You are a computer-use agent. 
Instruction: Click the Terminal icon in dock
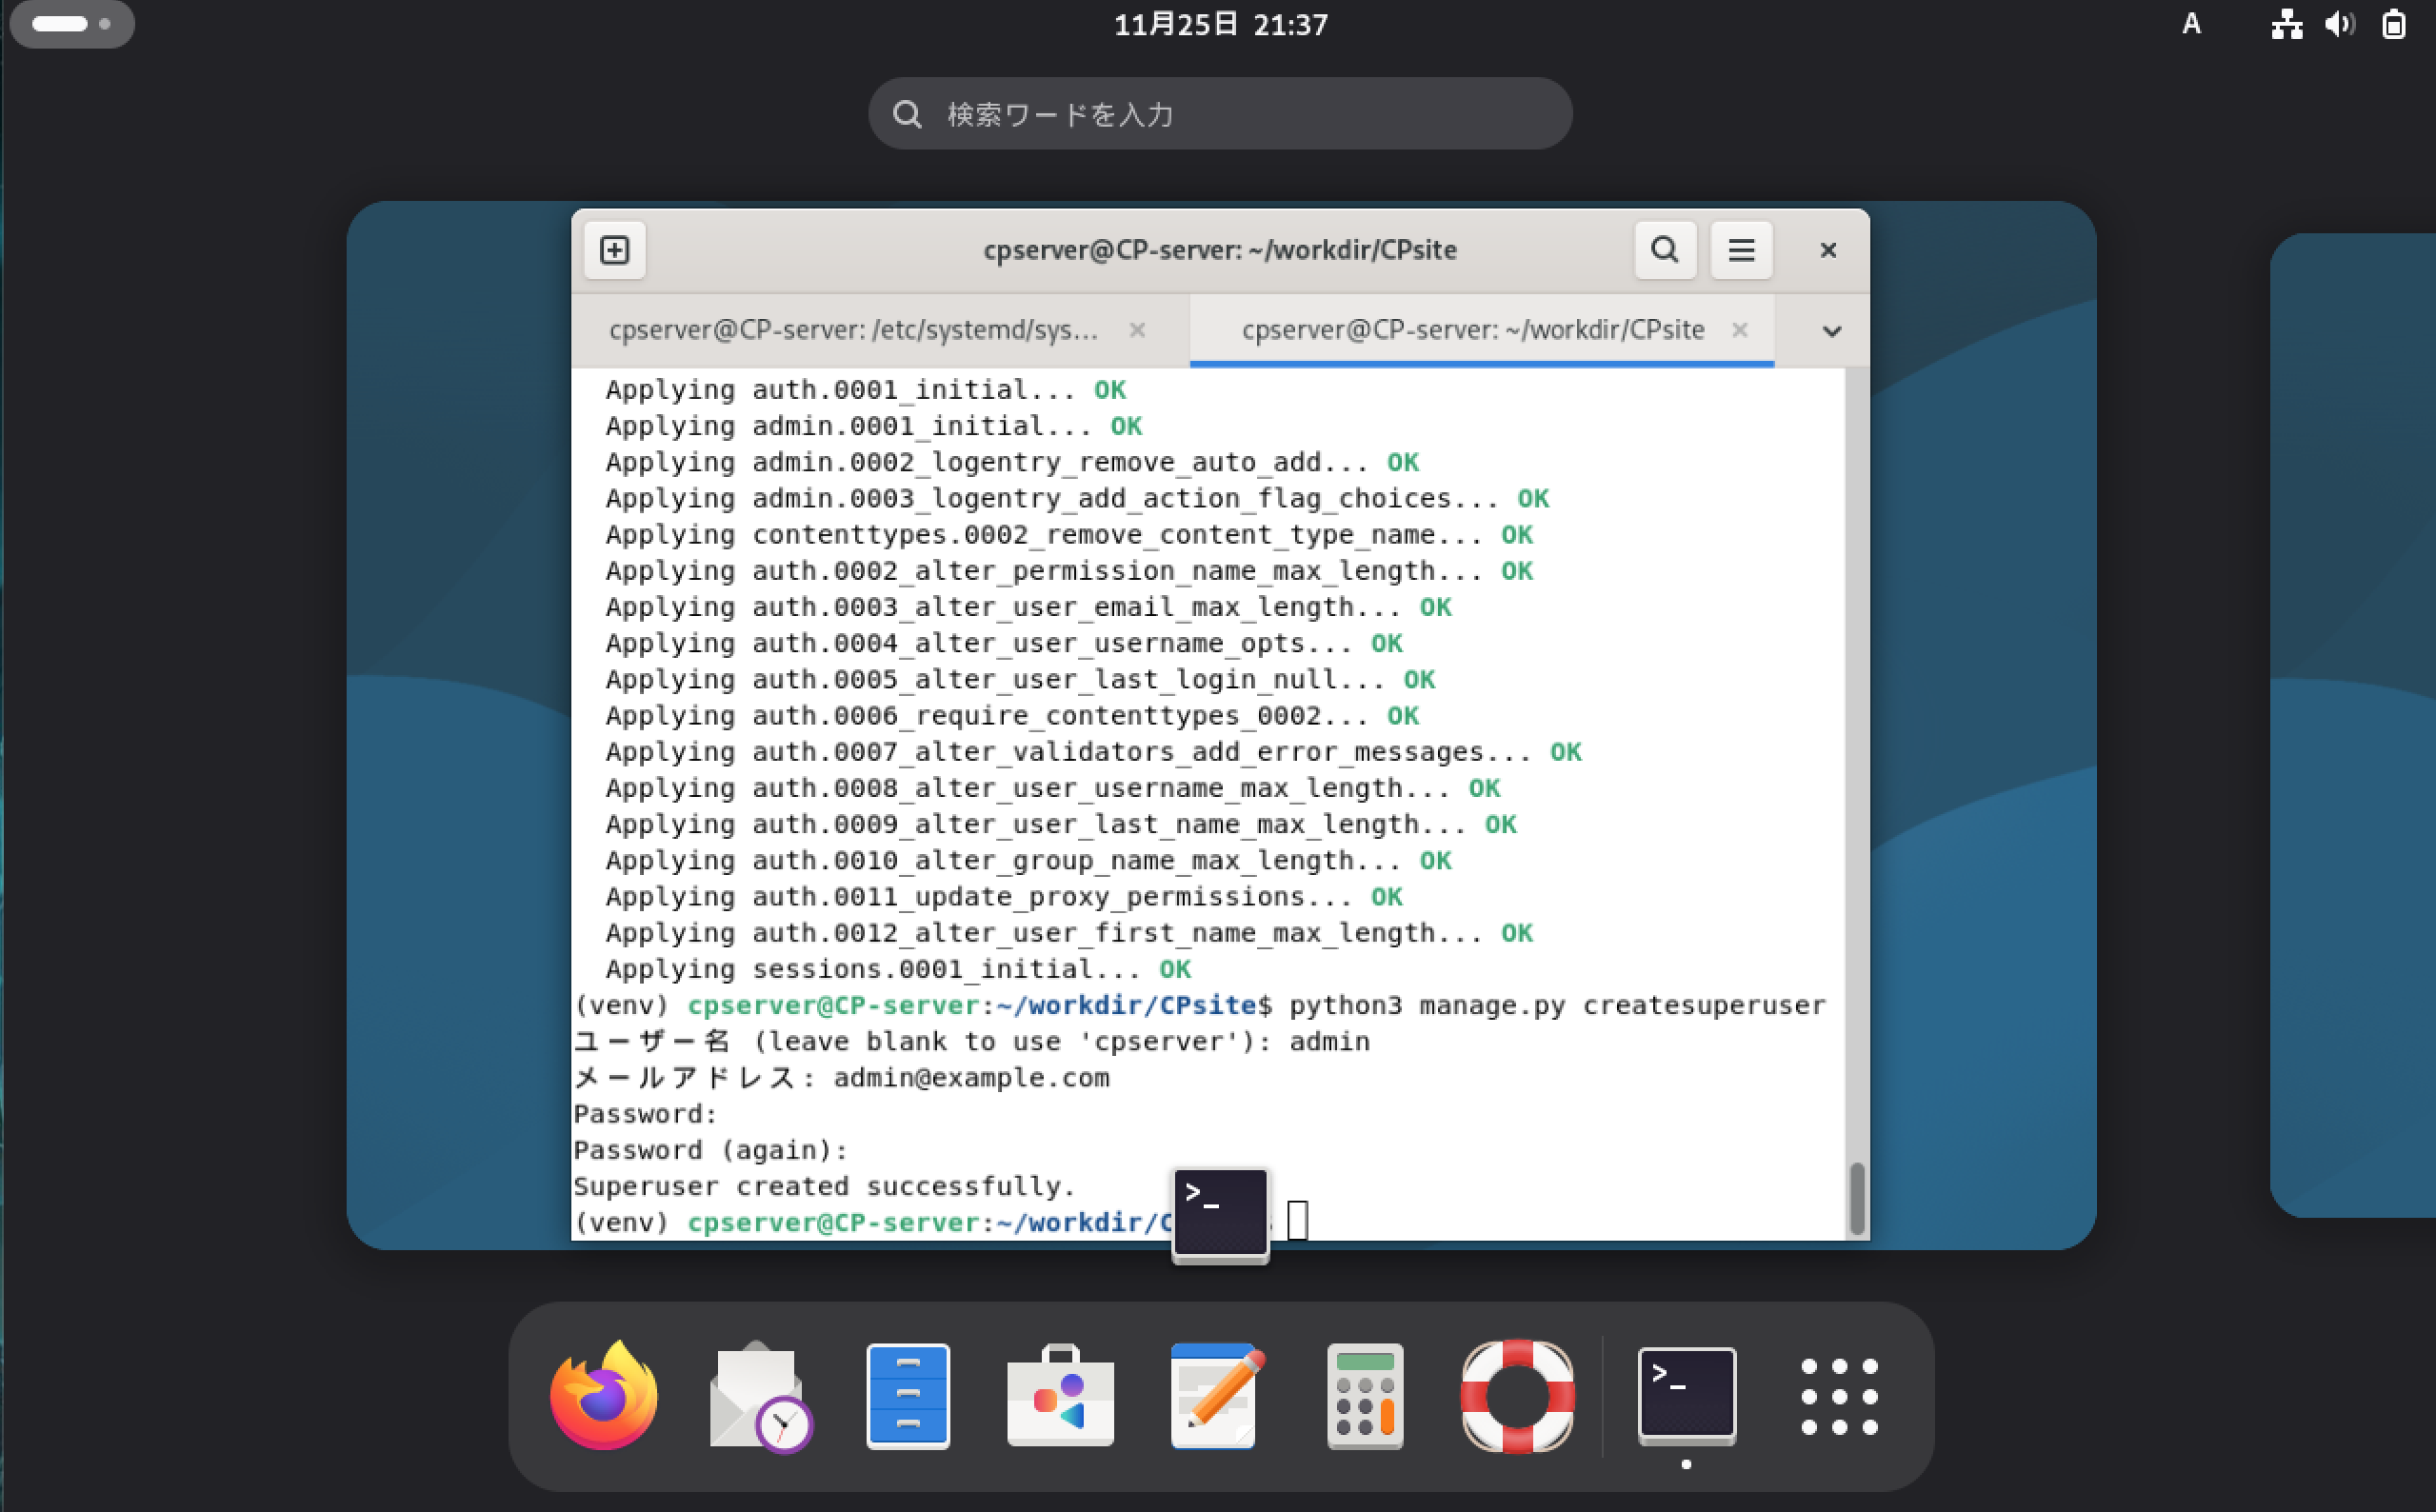[x=1686, y=1395]
